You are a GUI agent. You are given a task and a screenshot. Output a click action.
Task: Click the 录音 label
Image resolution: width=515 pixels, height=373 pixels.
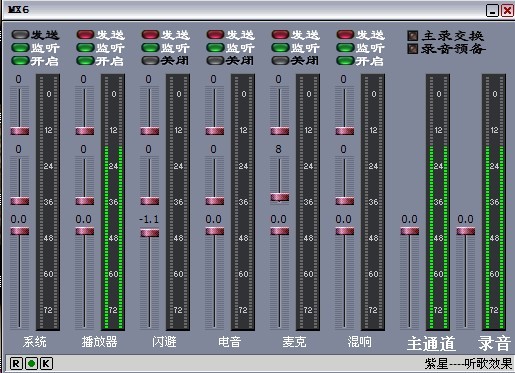(494, 343)
